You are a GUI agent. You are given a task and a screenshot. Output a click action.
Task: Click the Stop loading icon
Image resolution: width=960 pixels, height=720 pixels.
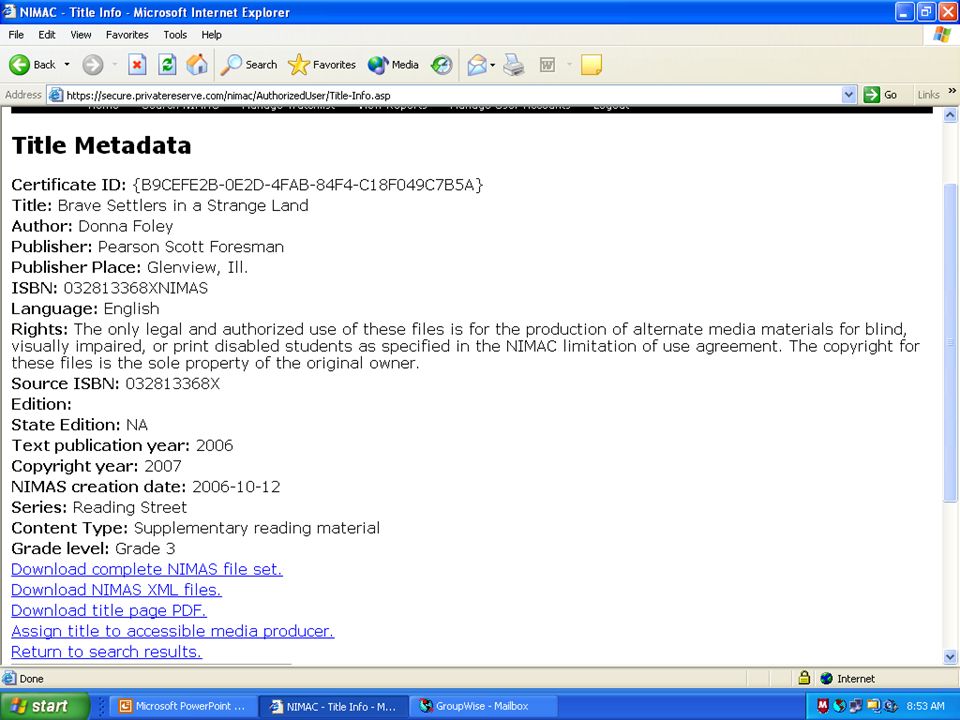coord(137,64)
